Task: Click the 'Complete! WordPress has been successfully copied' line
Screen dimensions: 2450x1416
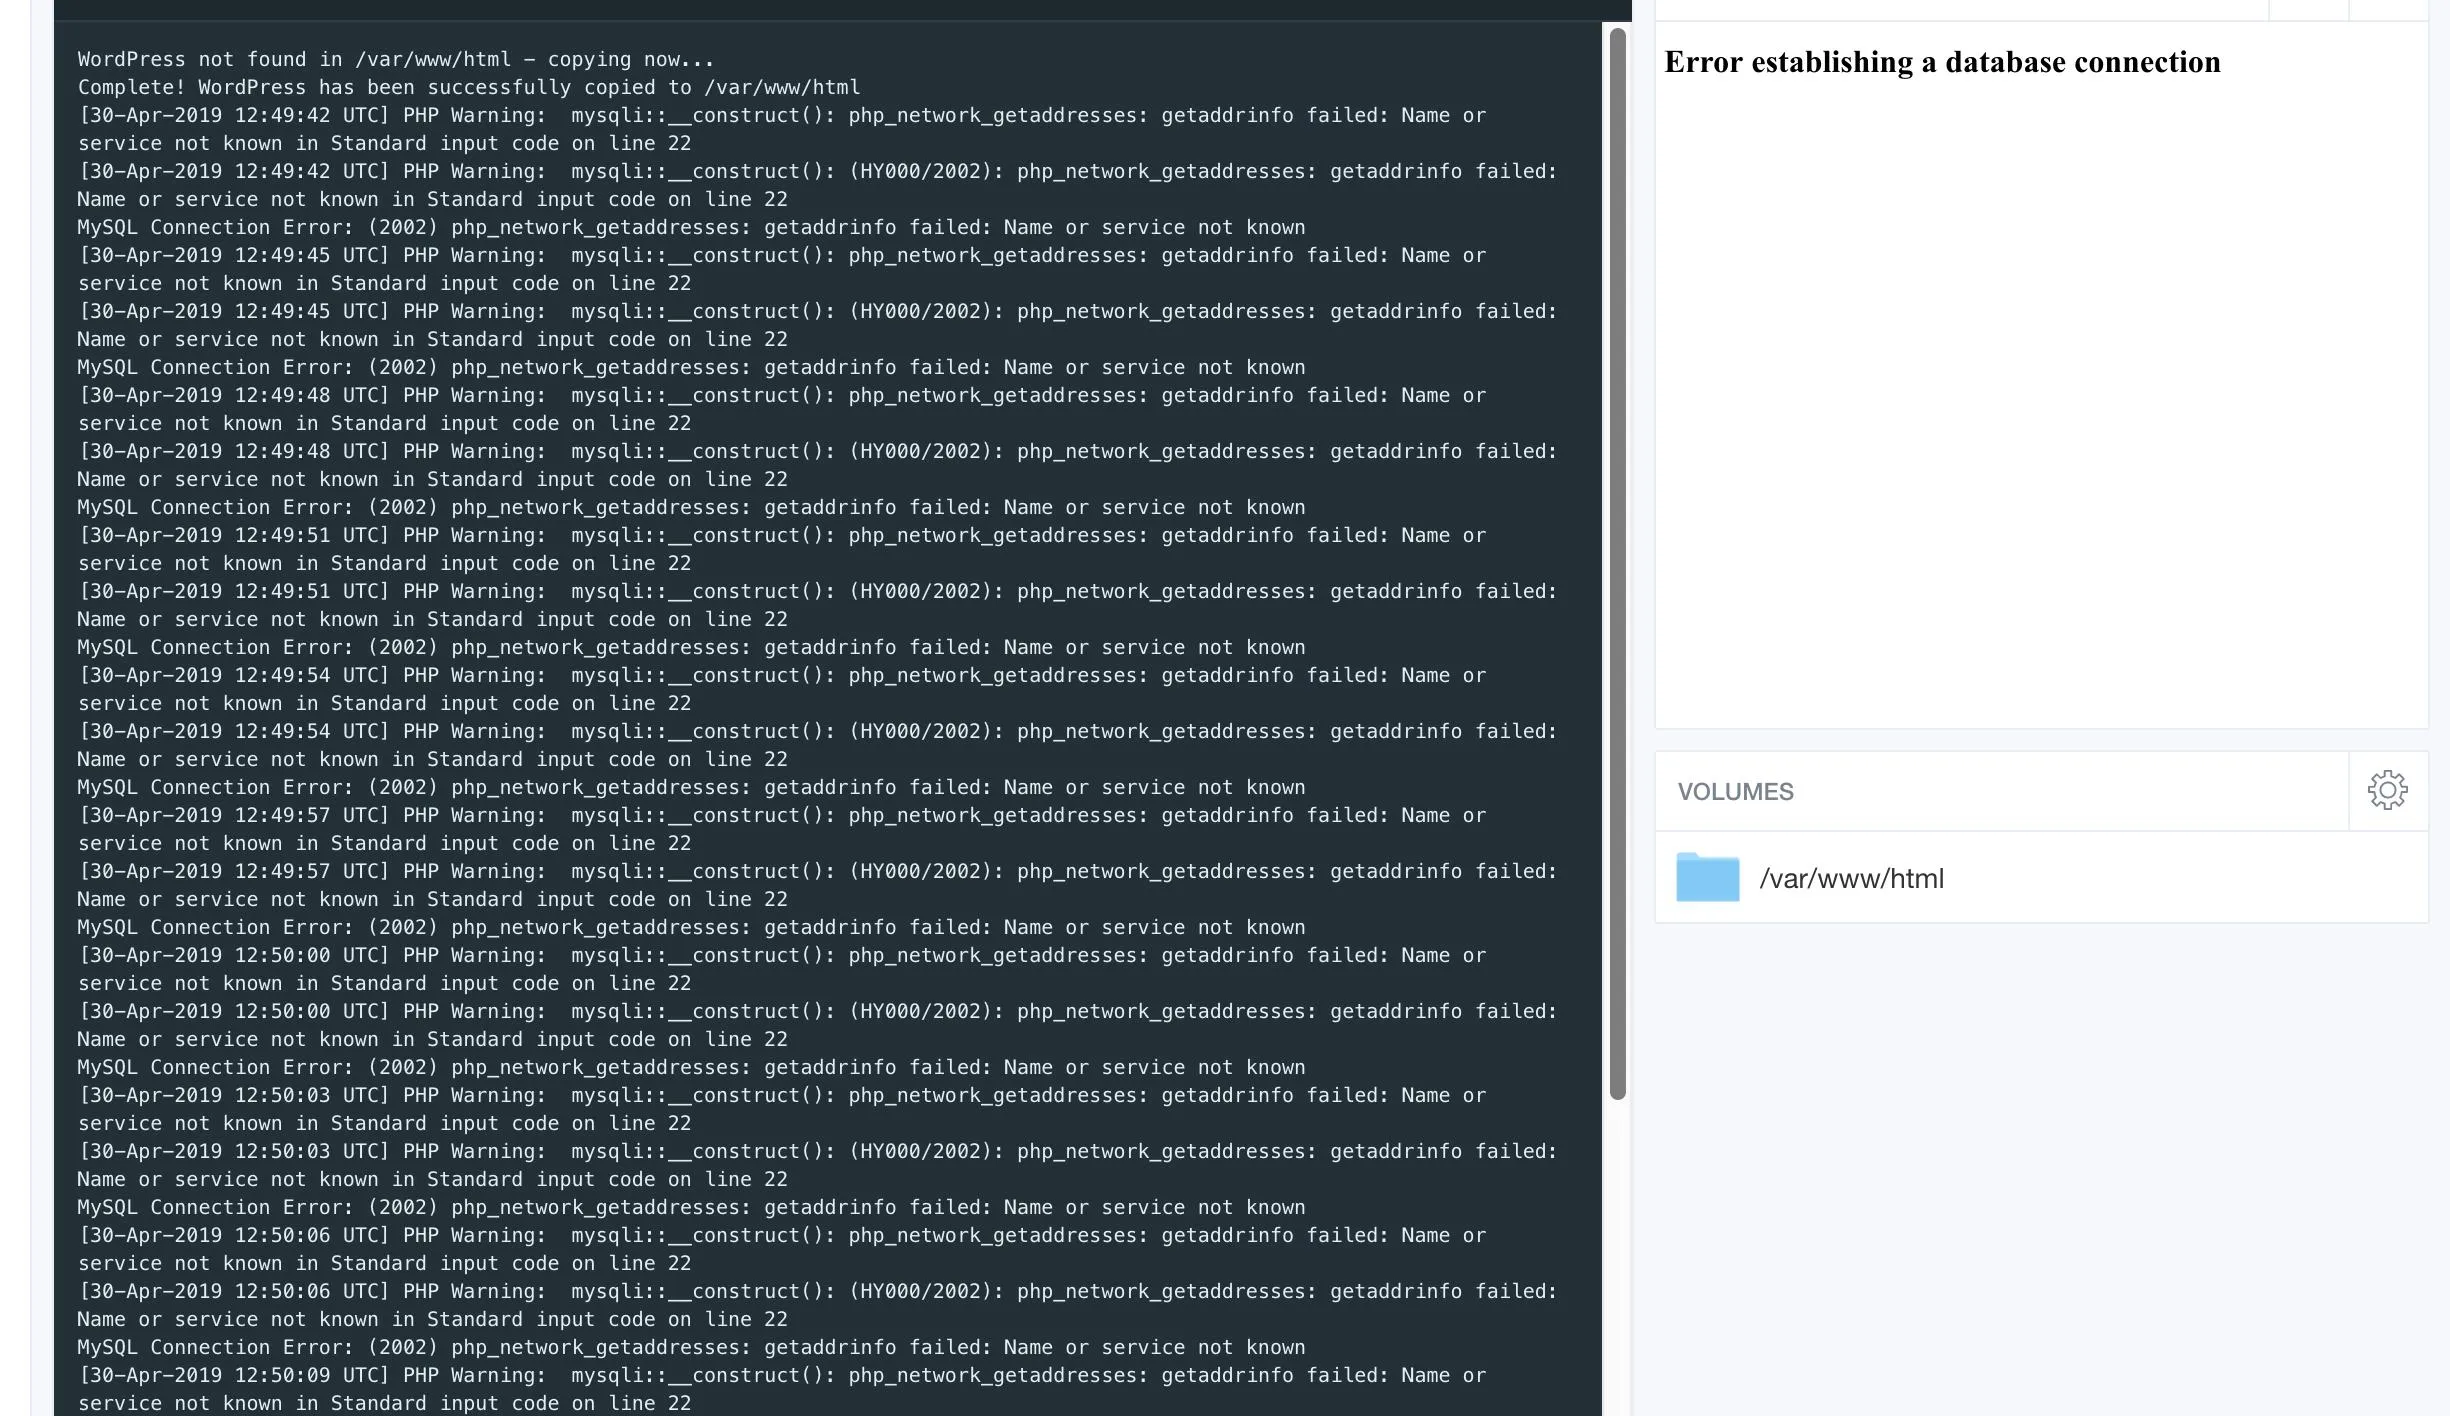Action: tap(468, 87)
